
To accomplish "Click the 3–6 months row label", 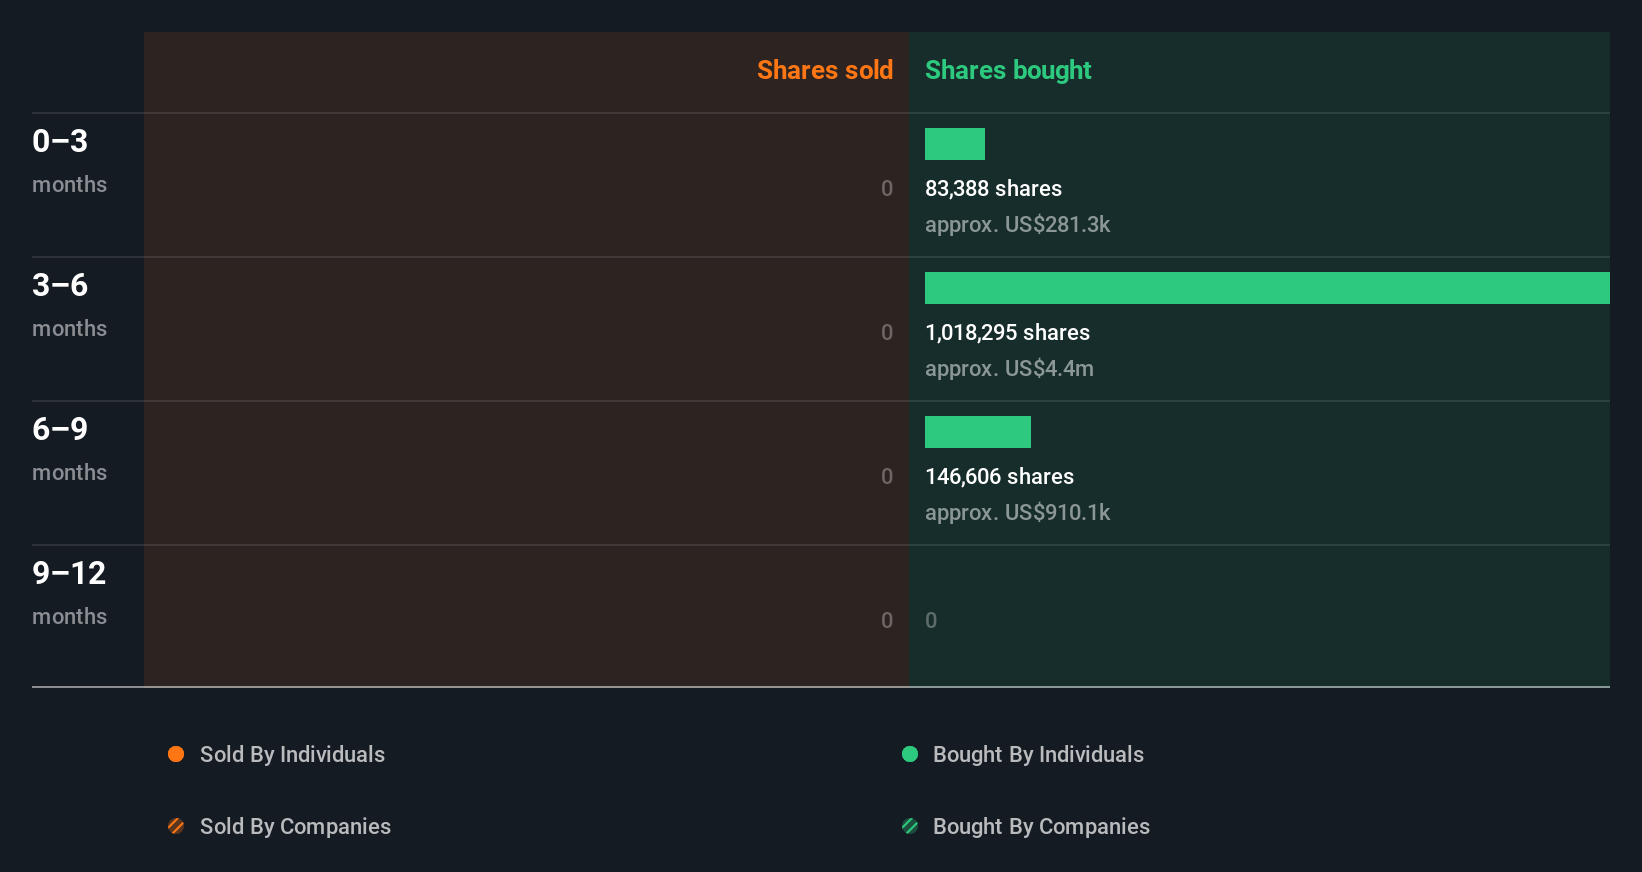I will coord(69,305).
